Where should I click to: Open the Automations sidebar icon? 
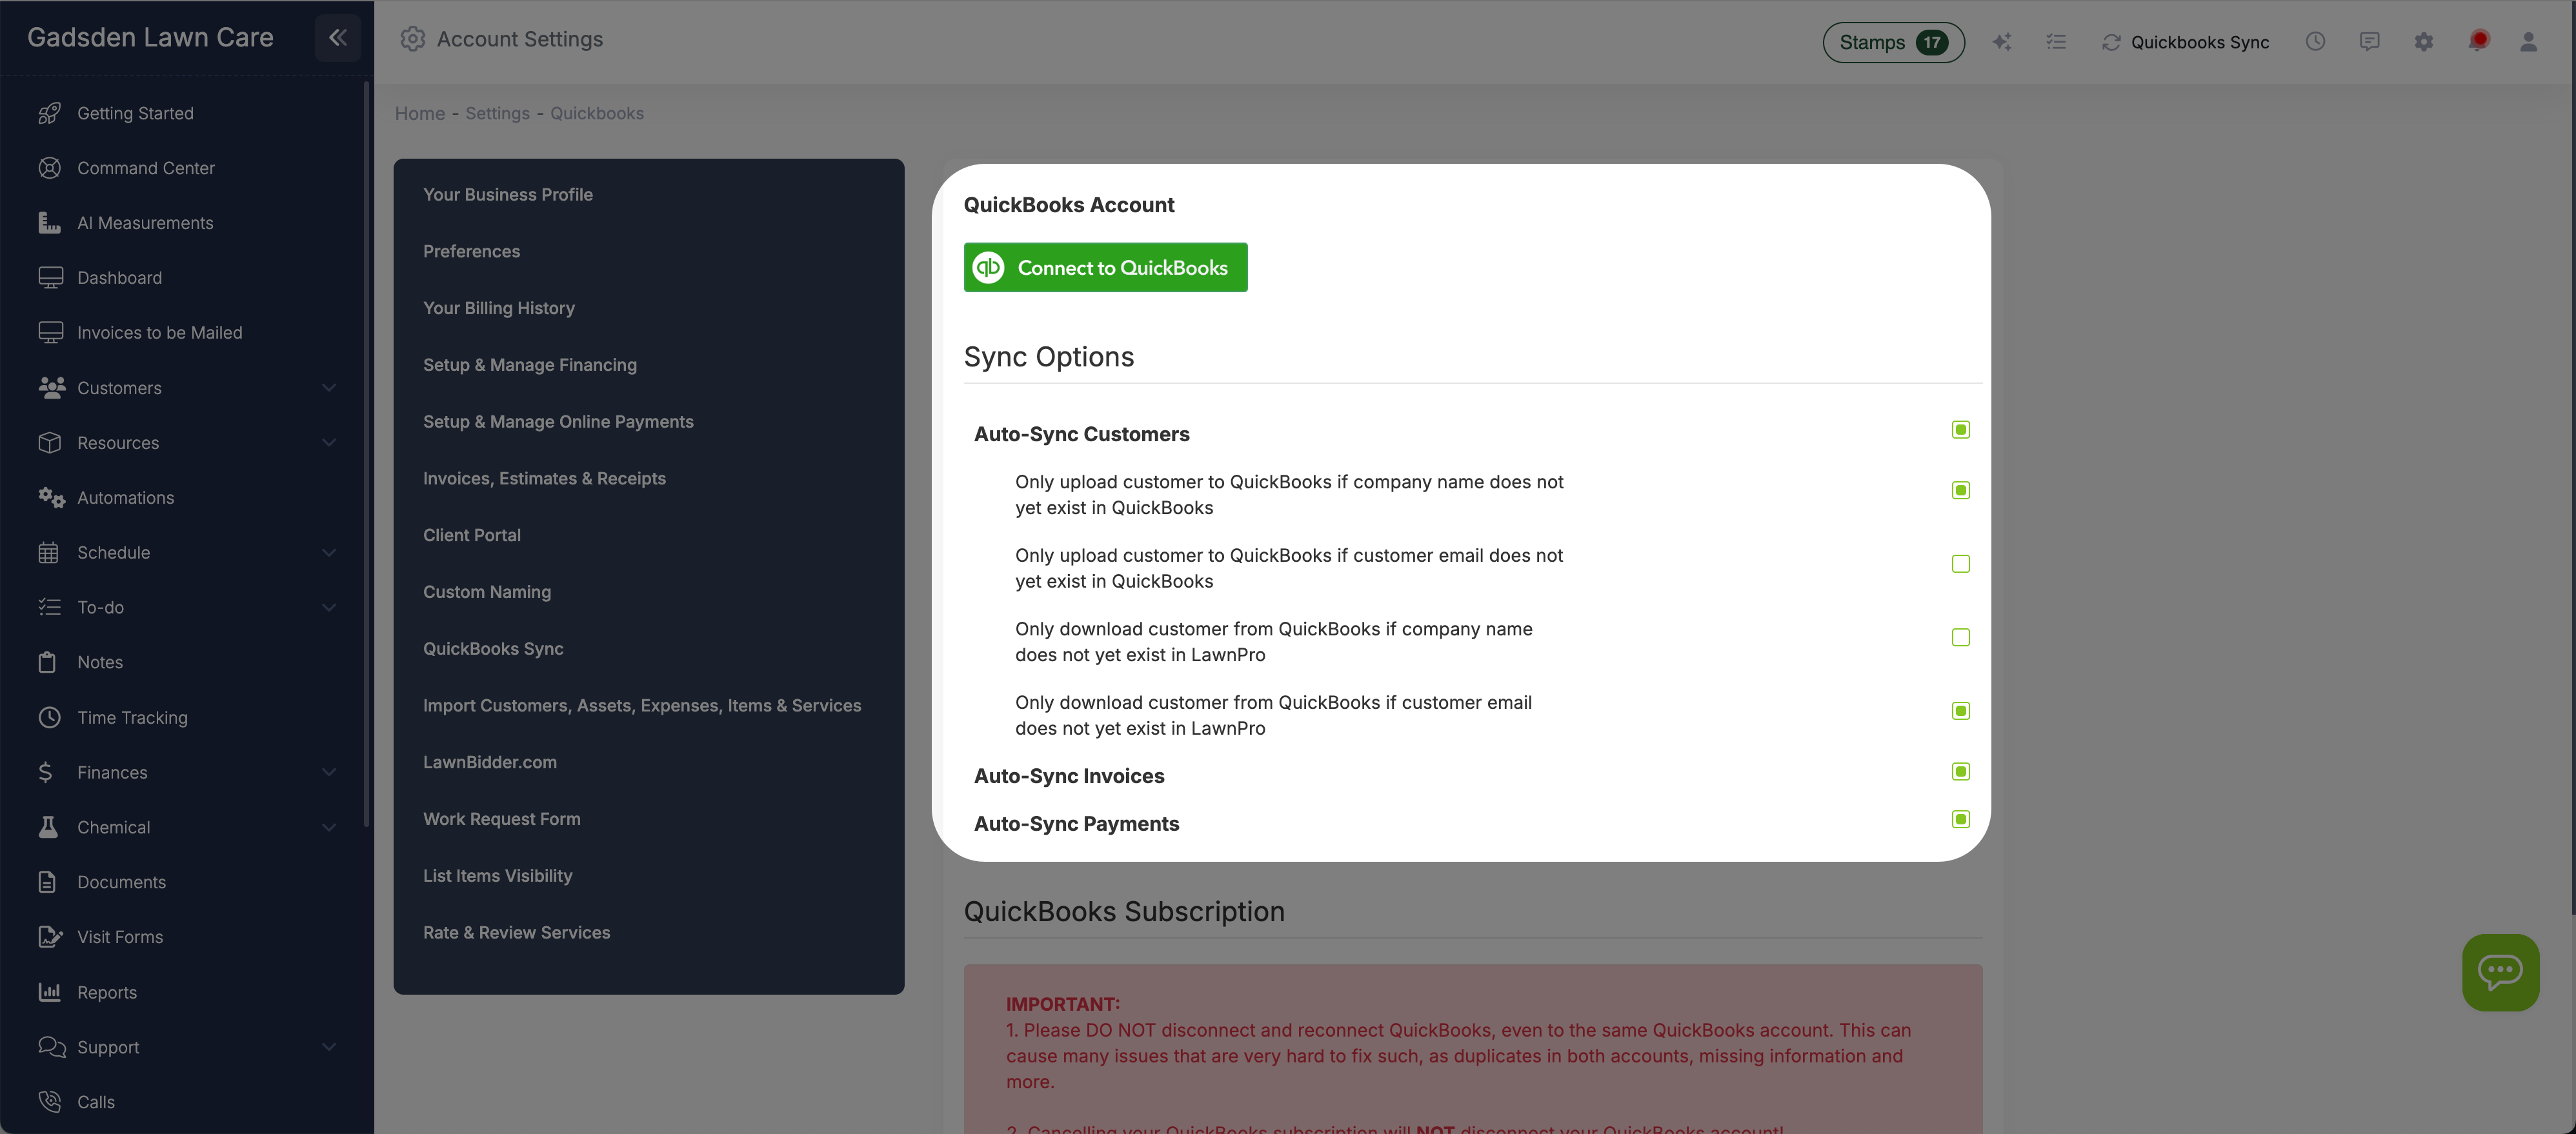click(51, 497)
